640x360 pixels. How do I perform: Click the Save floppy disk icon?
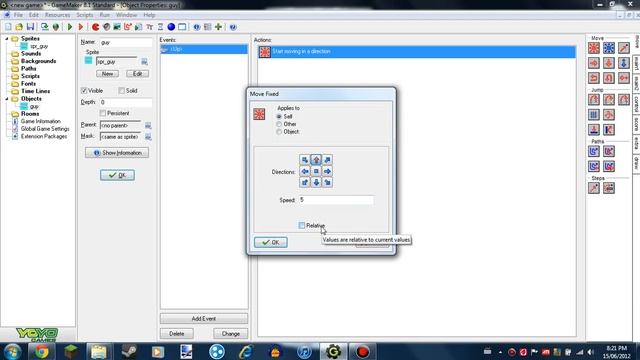click(30, 27)
